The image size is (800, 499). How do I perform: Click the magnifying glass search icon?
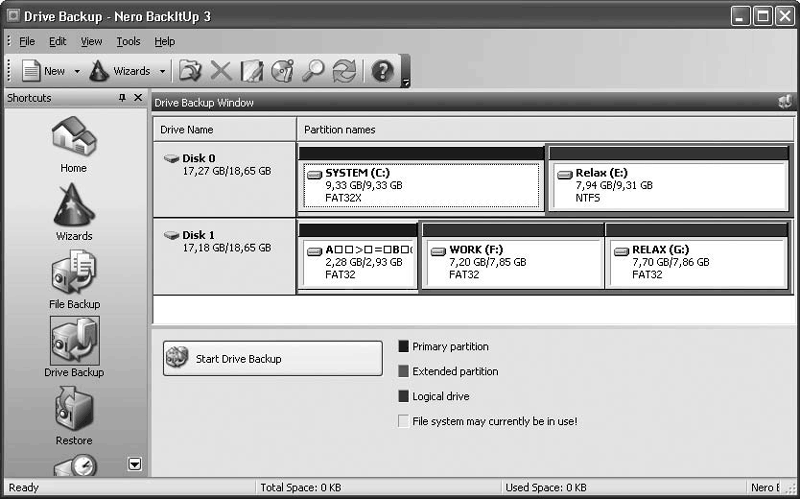click(x=313, y=71)
